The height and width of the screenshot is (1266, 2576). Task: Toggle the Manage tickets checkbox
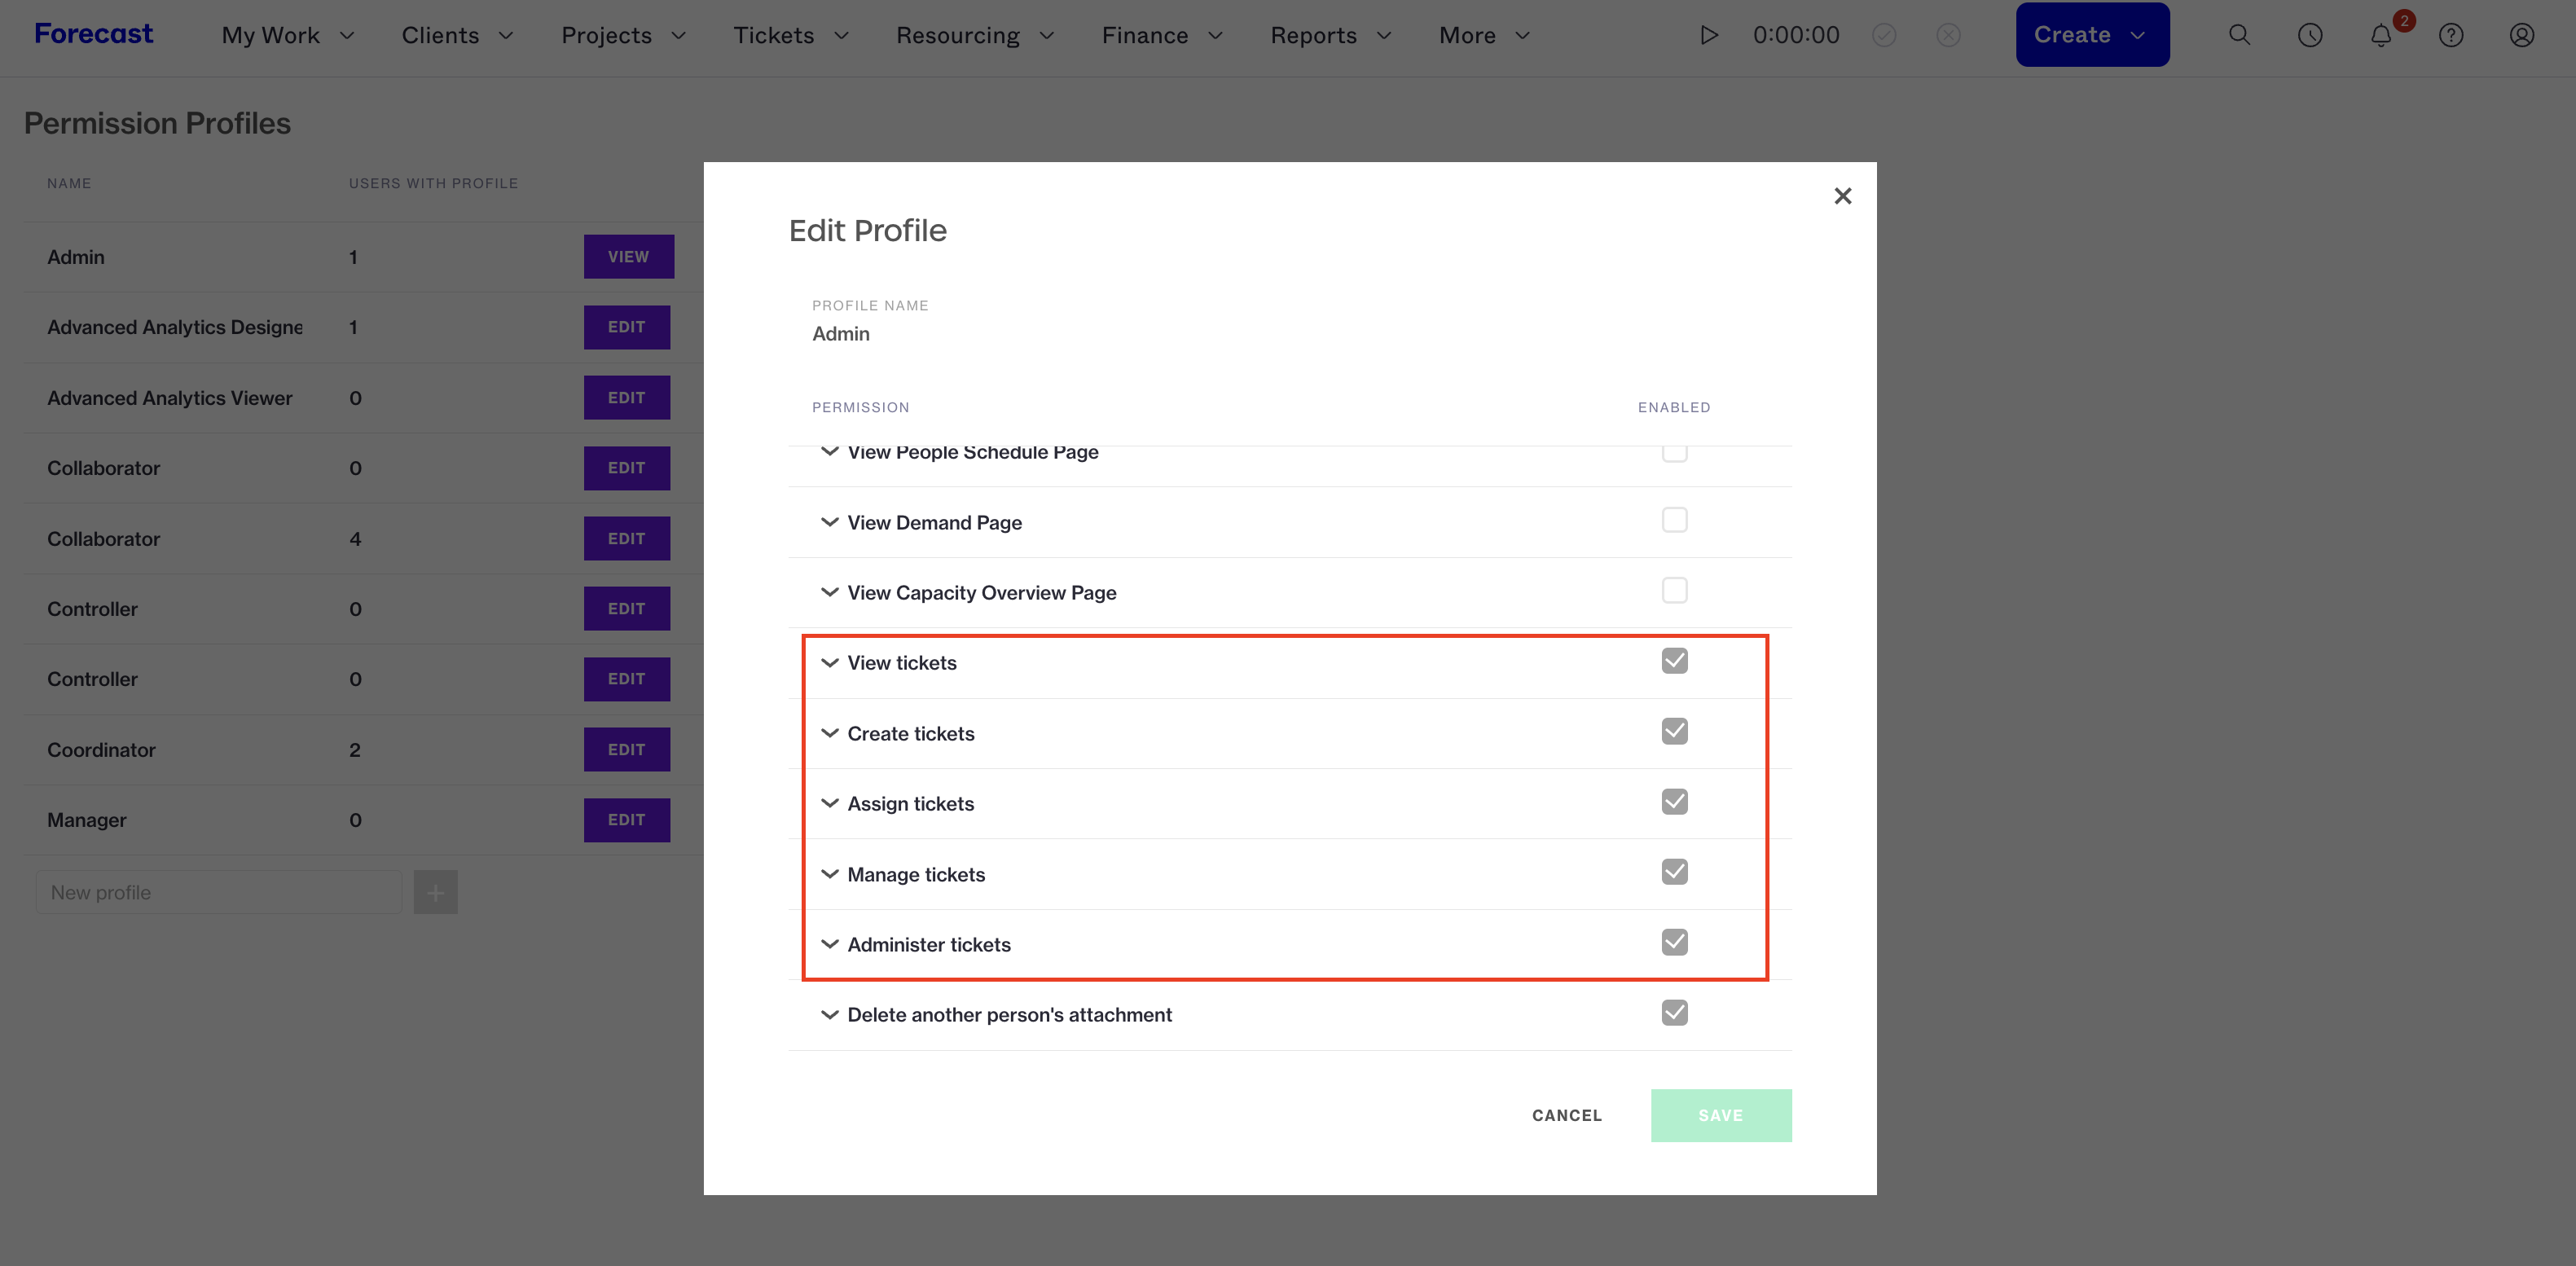[1675, 872]
